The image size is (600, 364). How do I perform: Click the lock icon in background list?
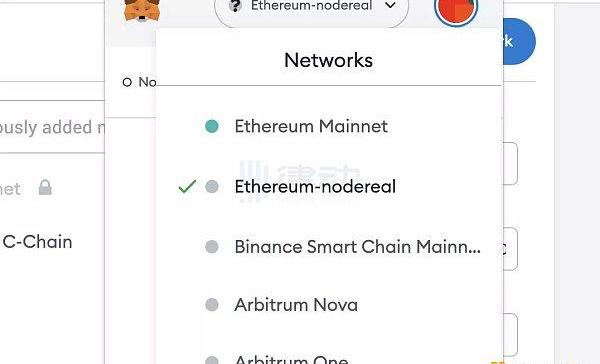click(x=45, y=187)
